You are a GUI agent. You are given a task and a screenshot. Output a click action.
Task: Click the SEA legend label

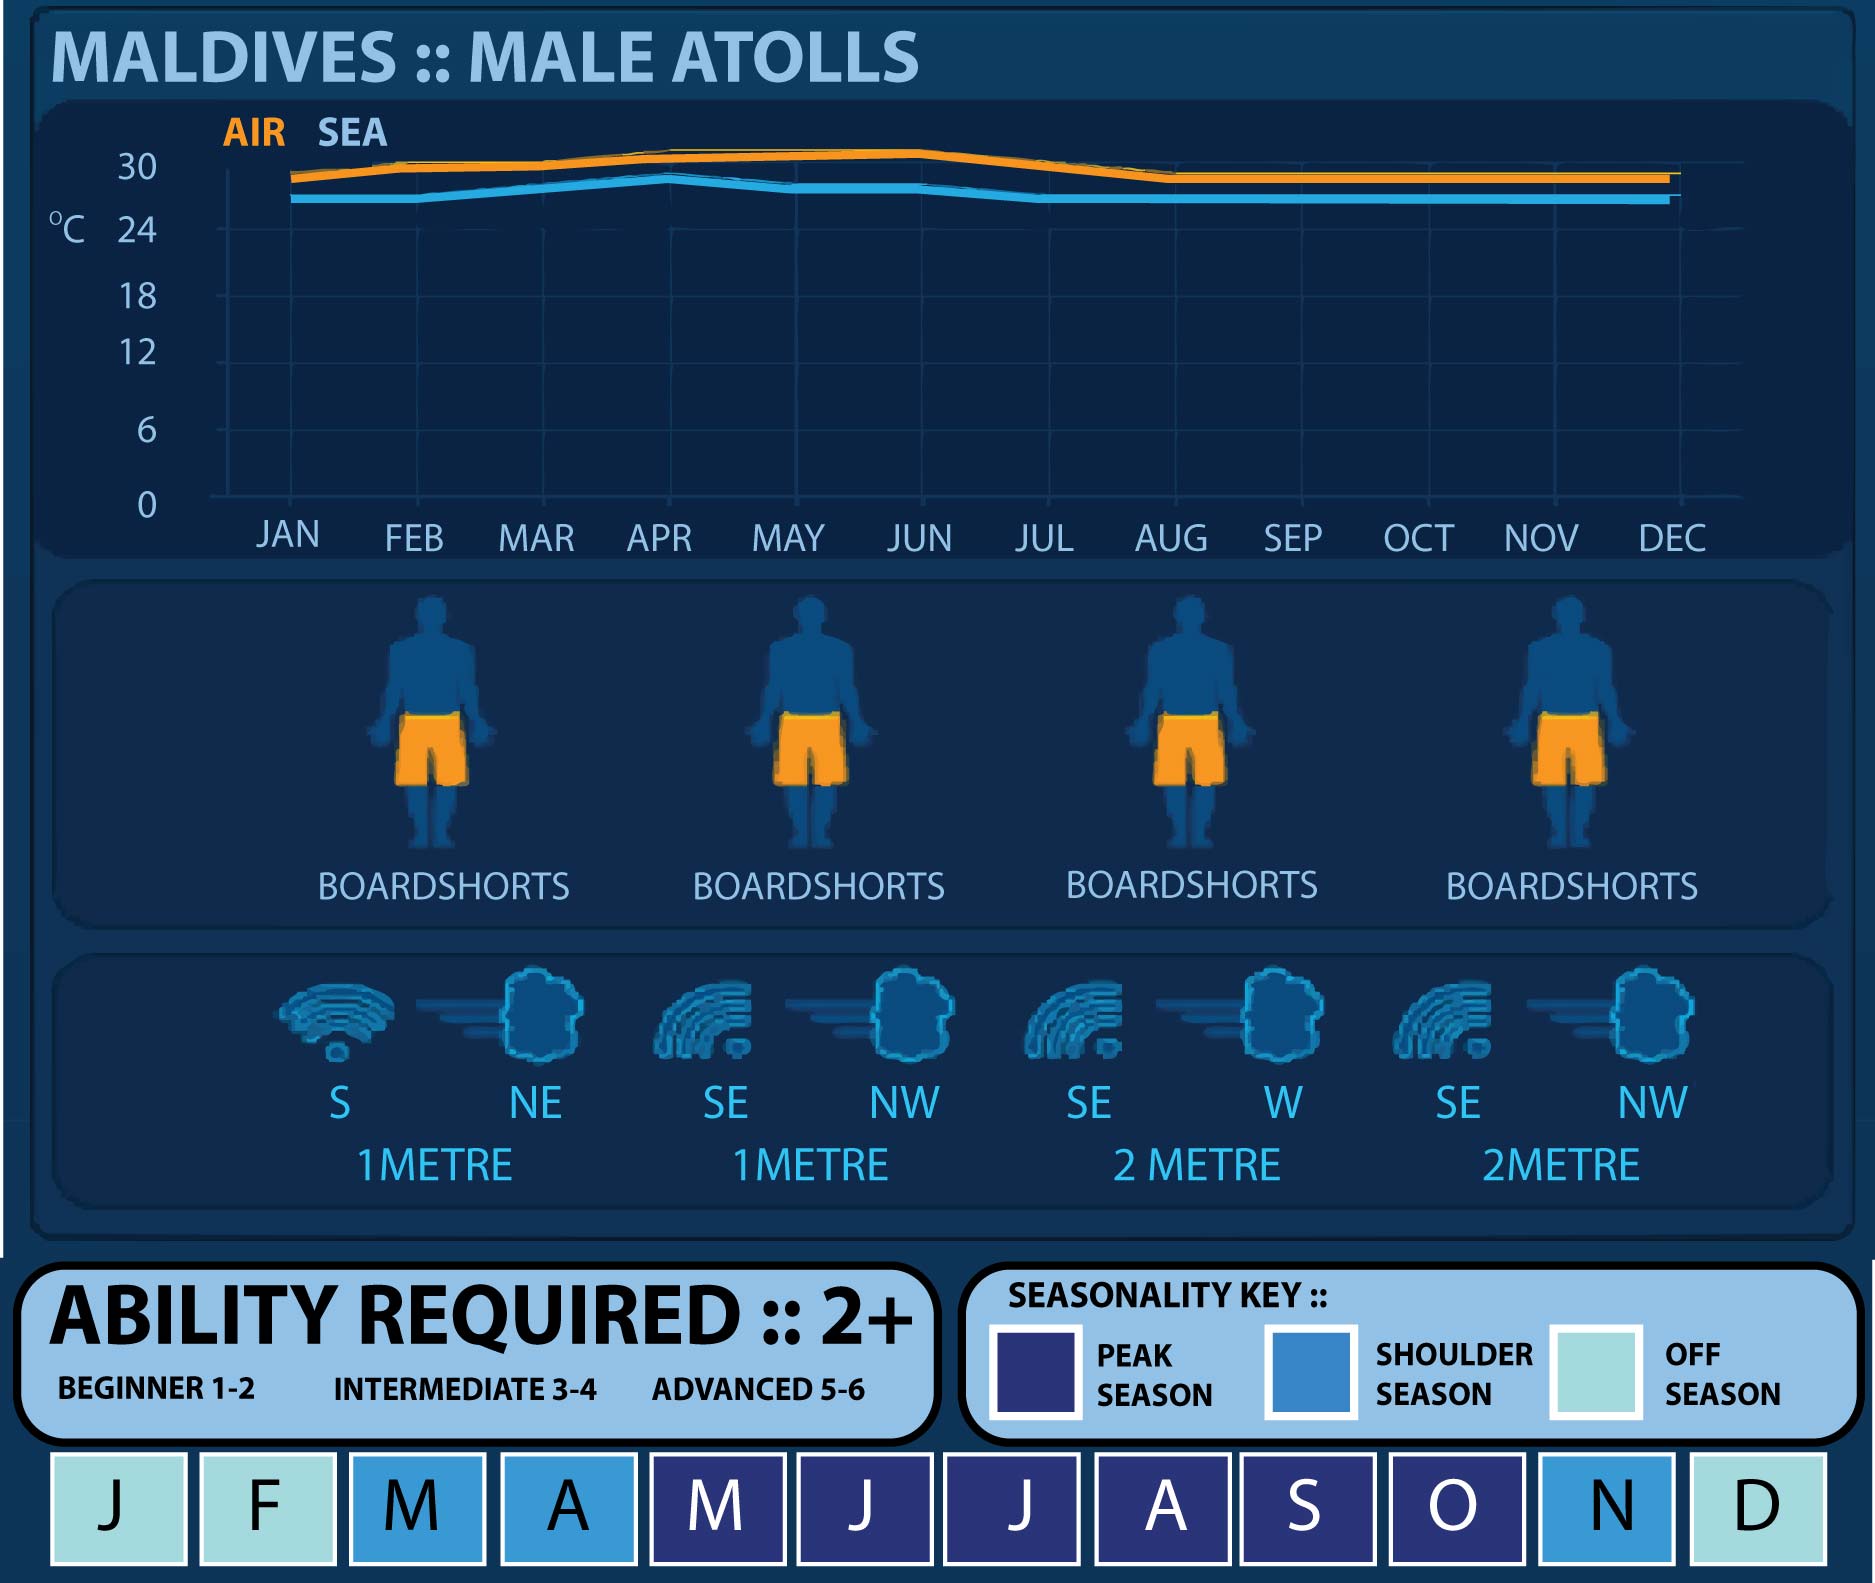352,133
